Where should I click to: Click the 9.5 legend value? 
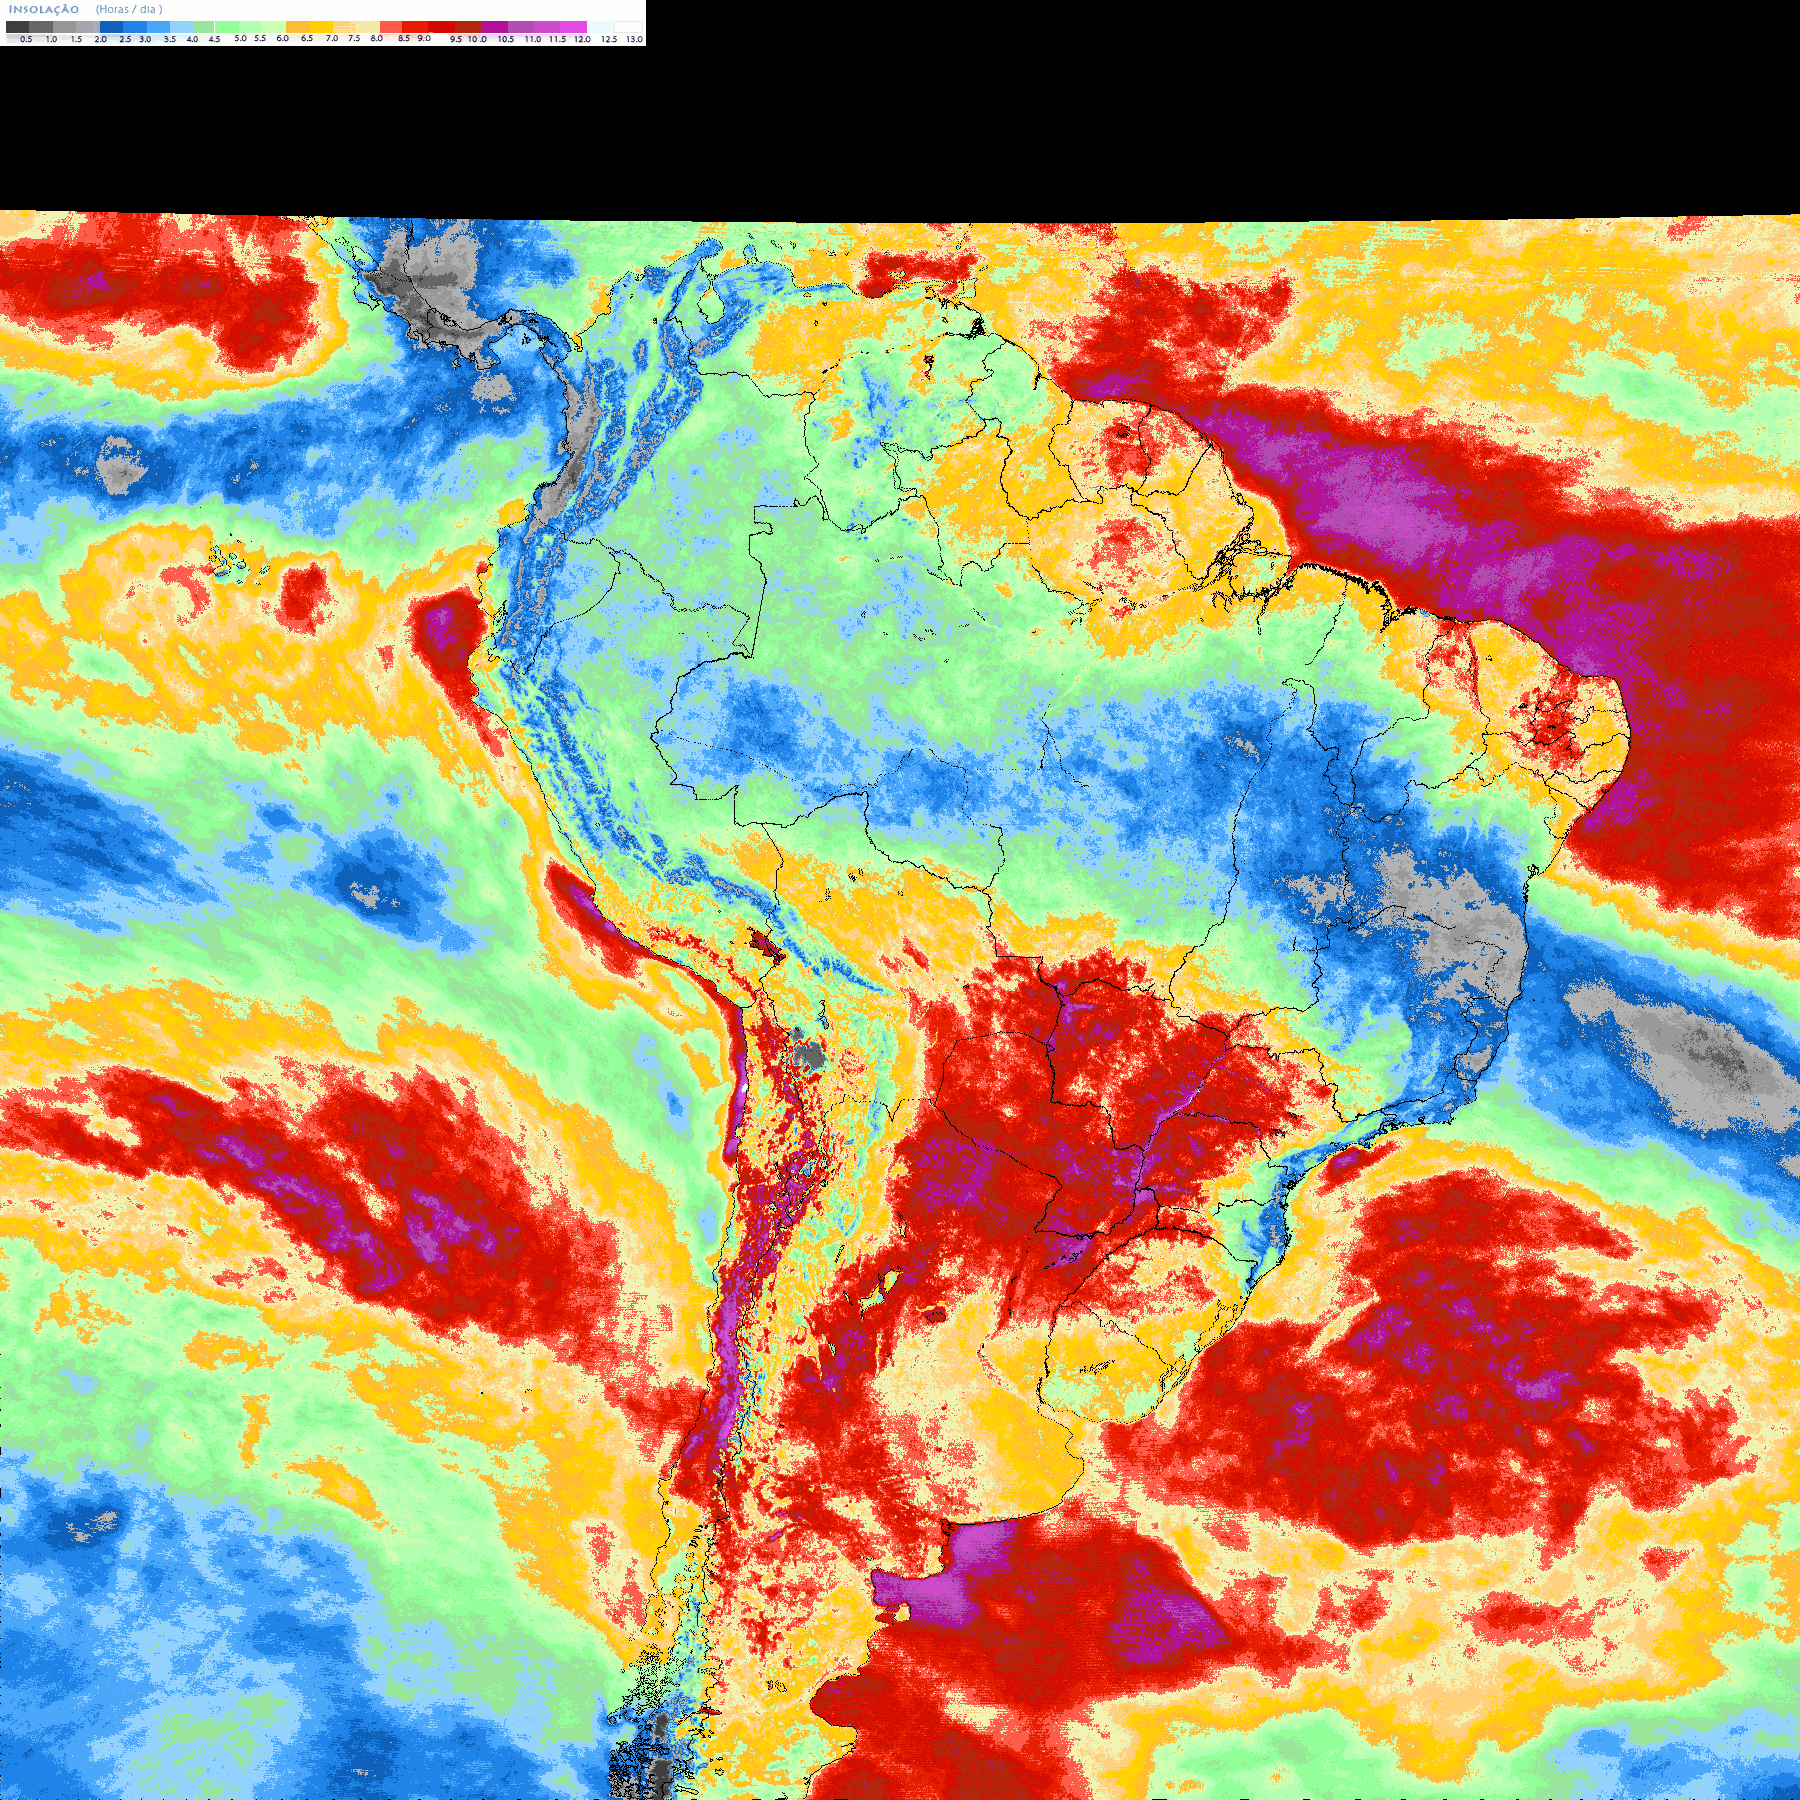pos(456,39)
